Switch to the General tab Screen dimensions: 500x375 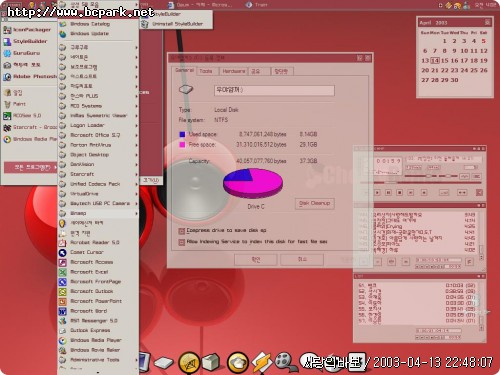pyautogui.click(x=184, y=70)
